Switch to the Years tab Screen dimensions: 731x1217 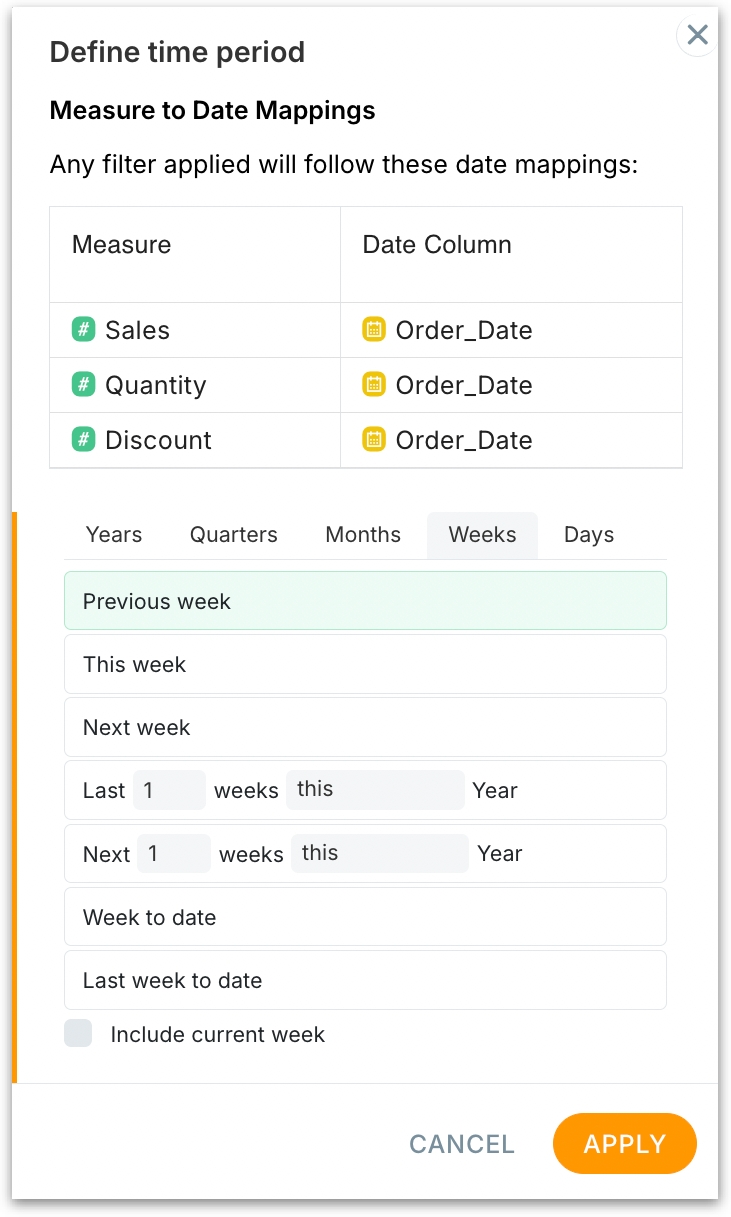tap(114, 535)
